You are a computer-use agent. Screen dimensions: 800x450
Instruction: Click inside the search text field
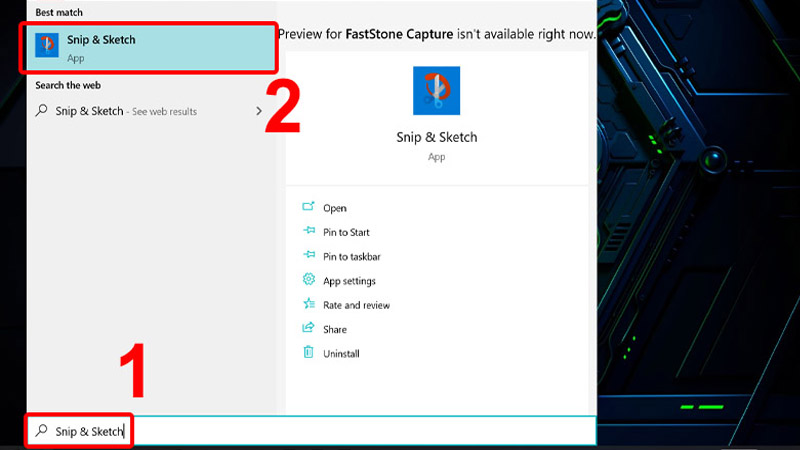[x=360, y=431]
